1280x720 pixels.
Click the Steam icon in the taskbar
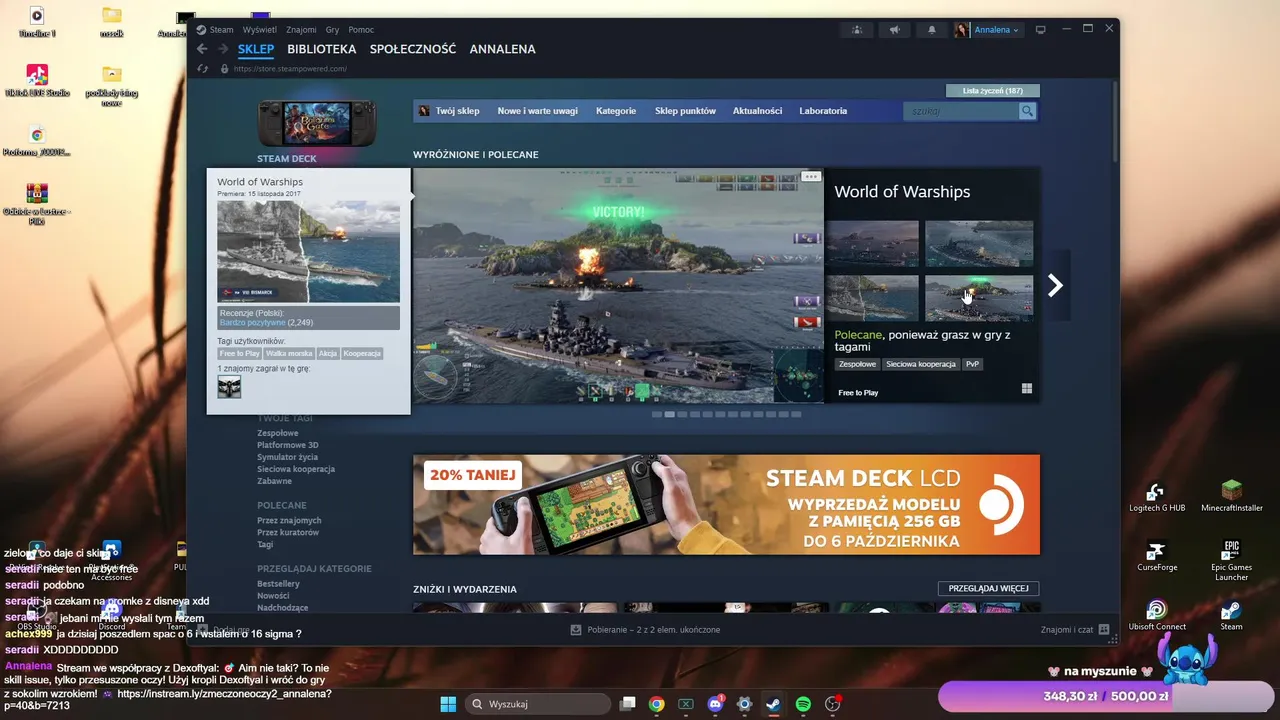[773, 704]
